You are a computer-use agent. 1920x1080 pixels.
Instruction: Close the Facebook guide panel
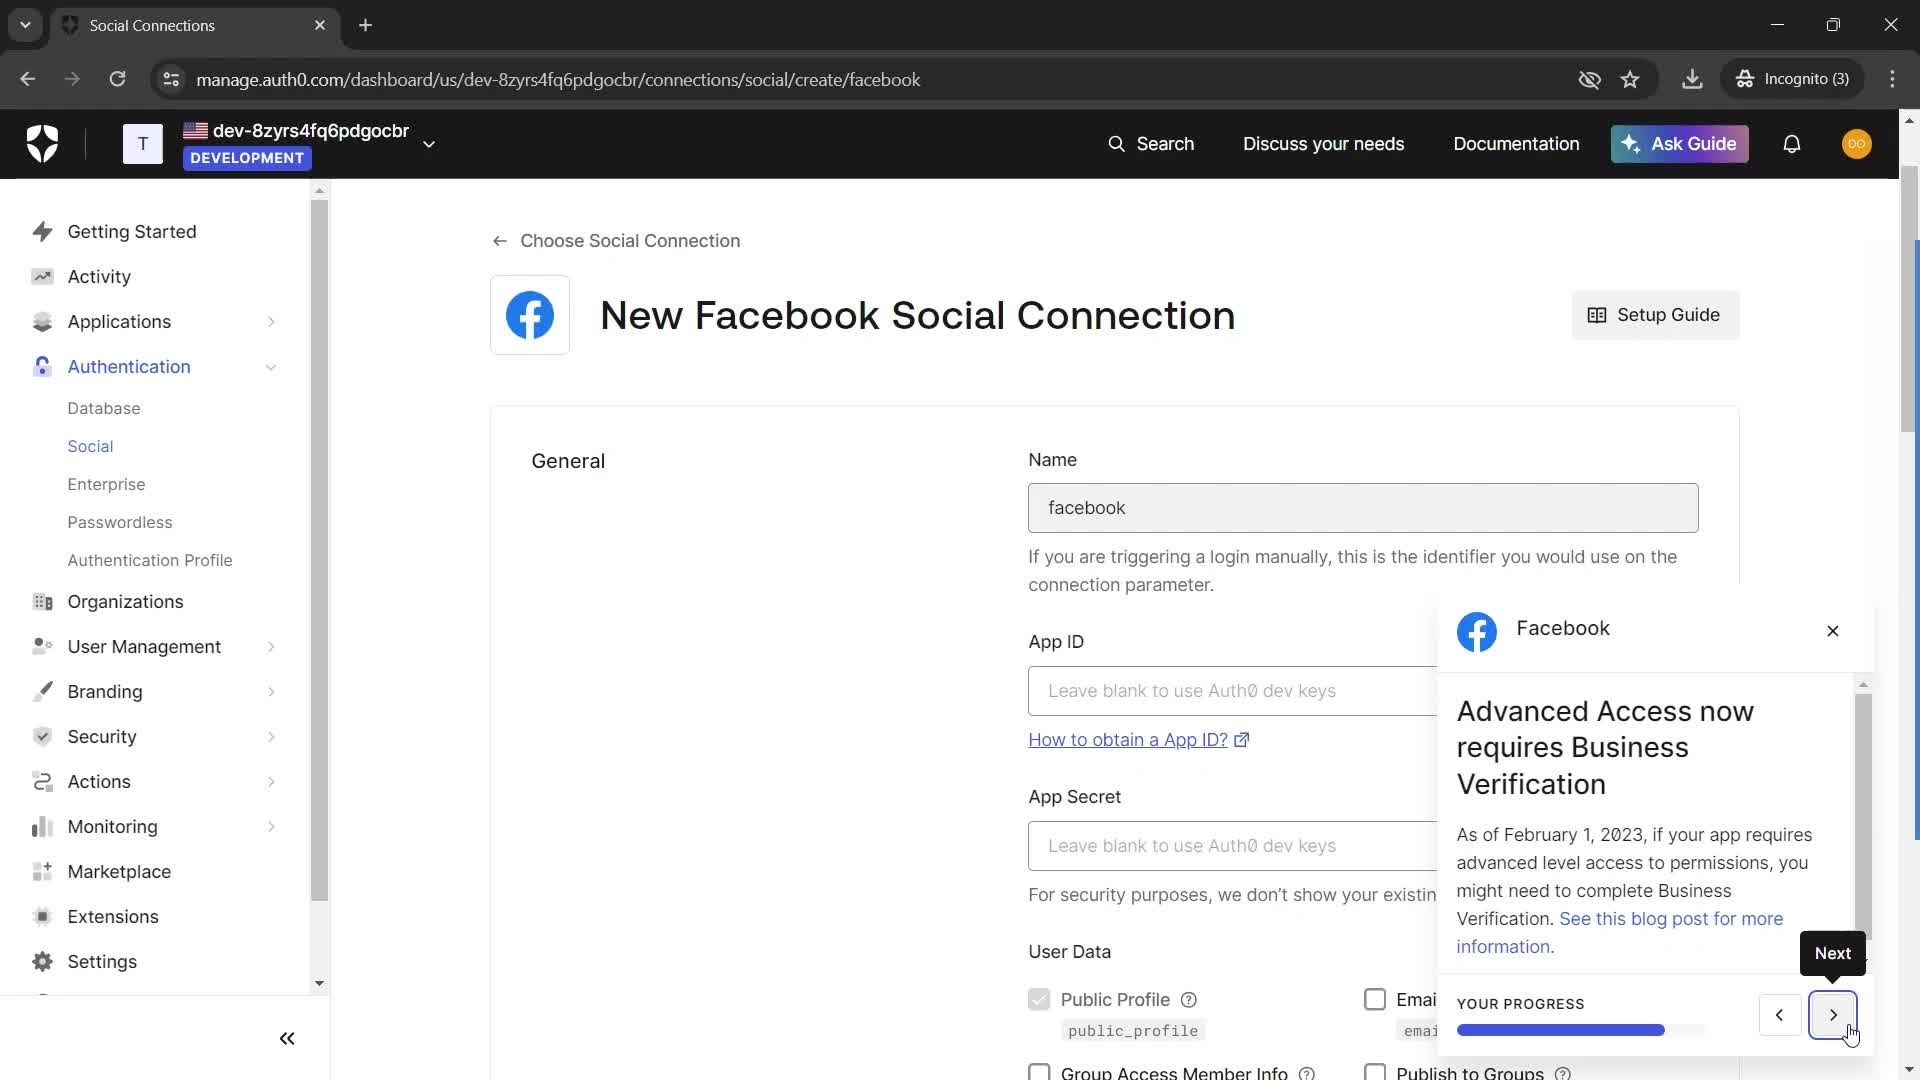1833,631
